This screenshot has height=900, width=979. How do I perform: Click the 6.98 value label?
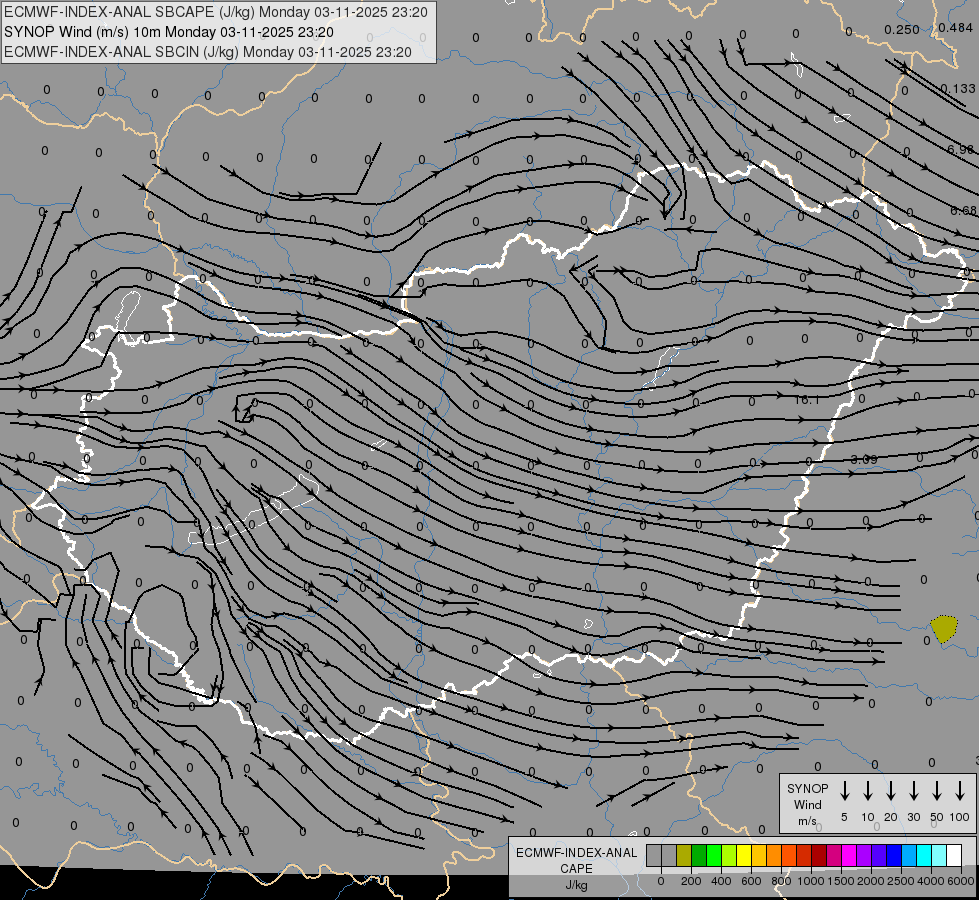tap(960, 149)
